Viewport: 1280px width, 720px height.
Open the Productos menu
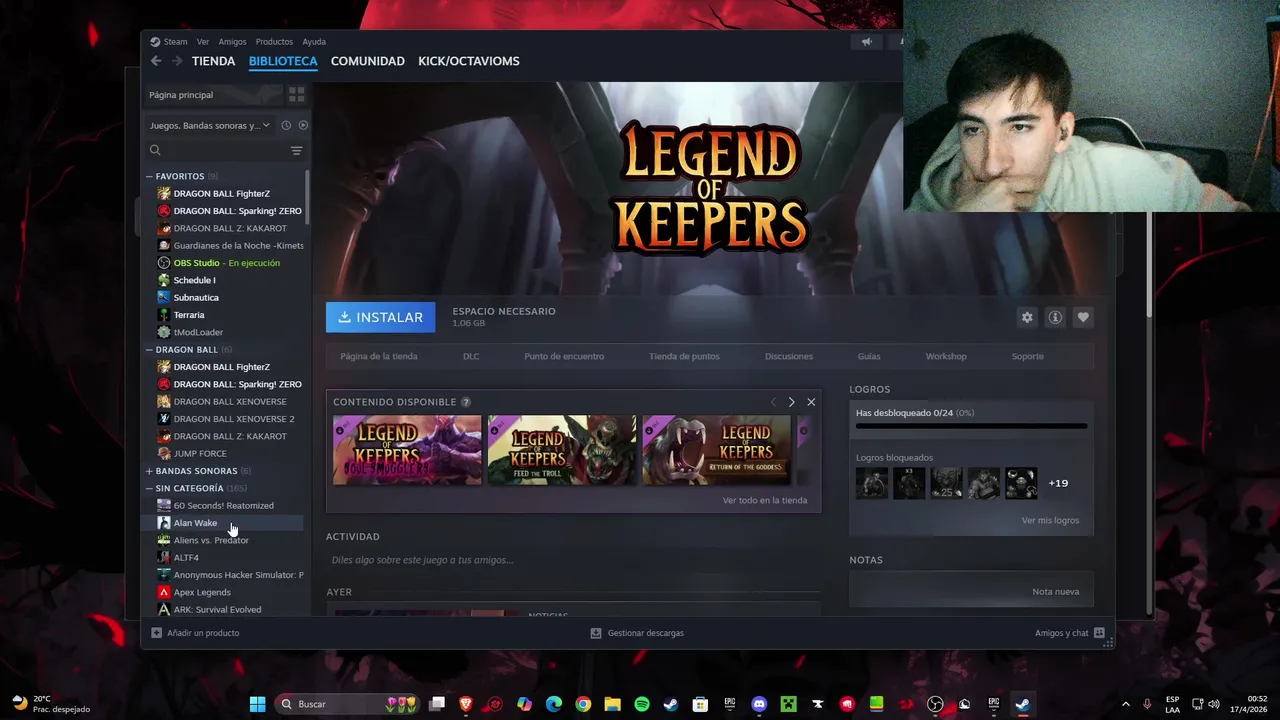coord(274,42)
